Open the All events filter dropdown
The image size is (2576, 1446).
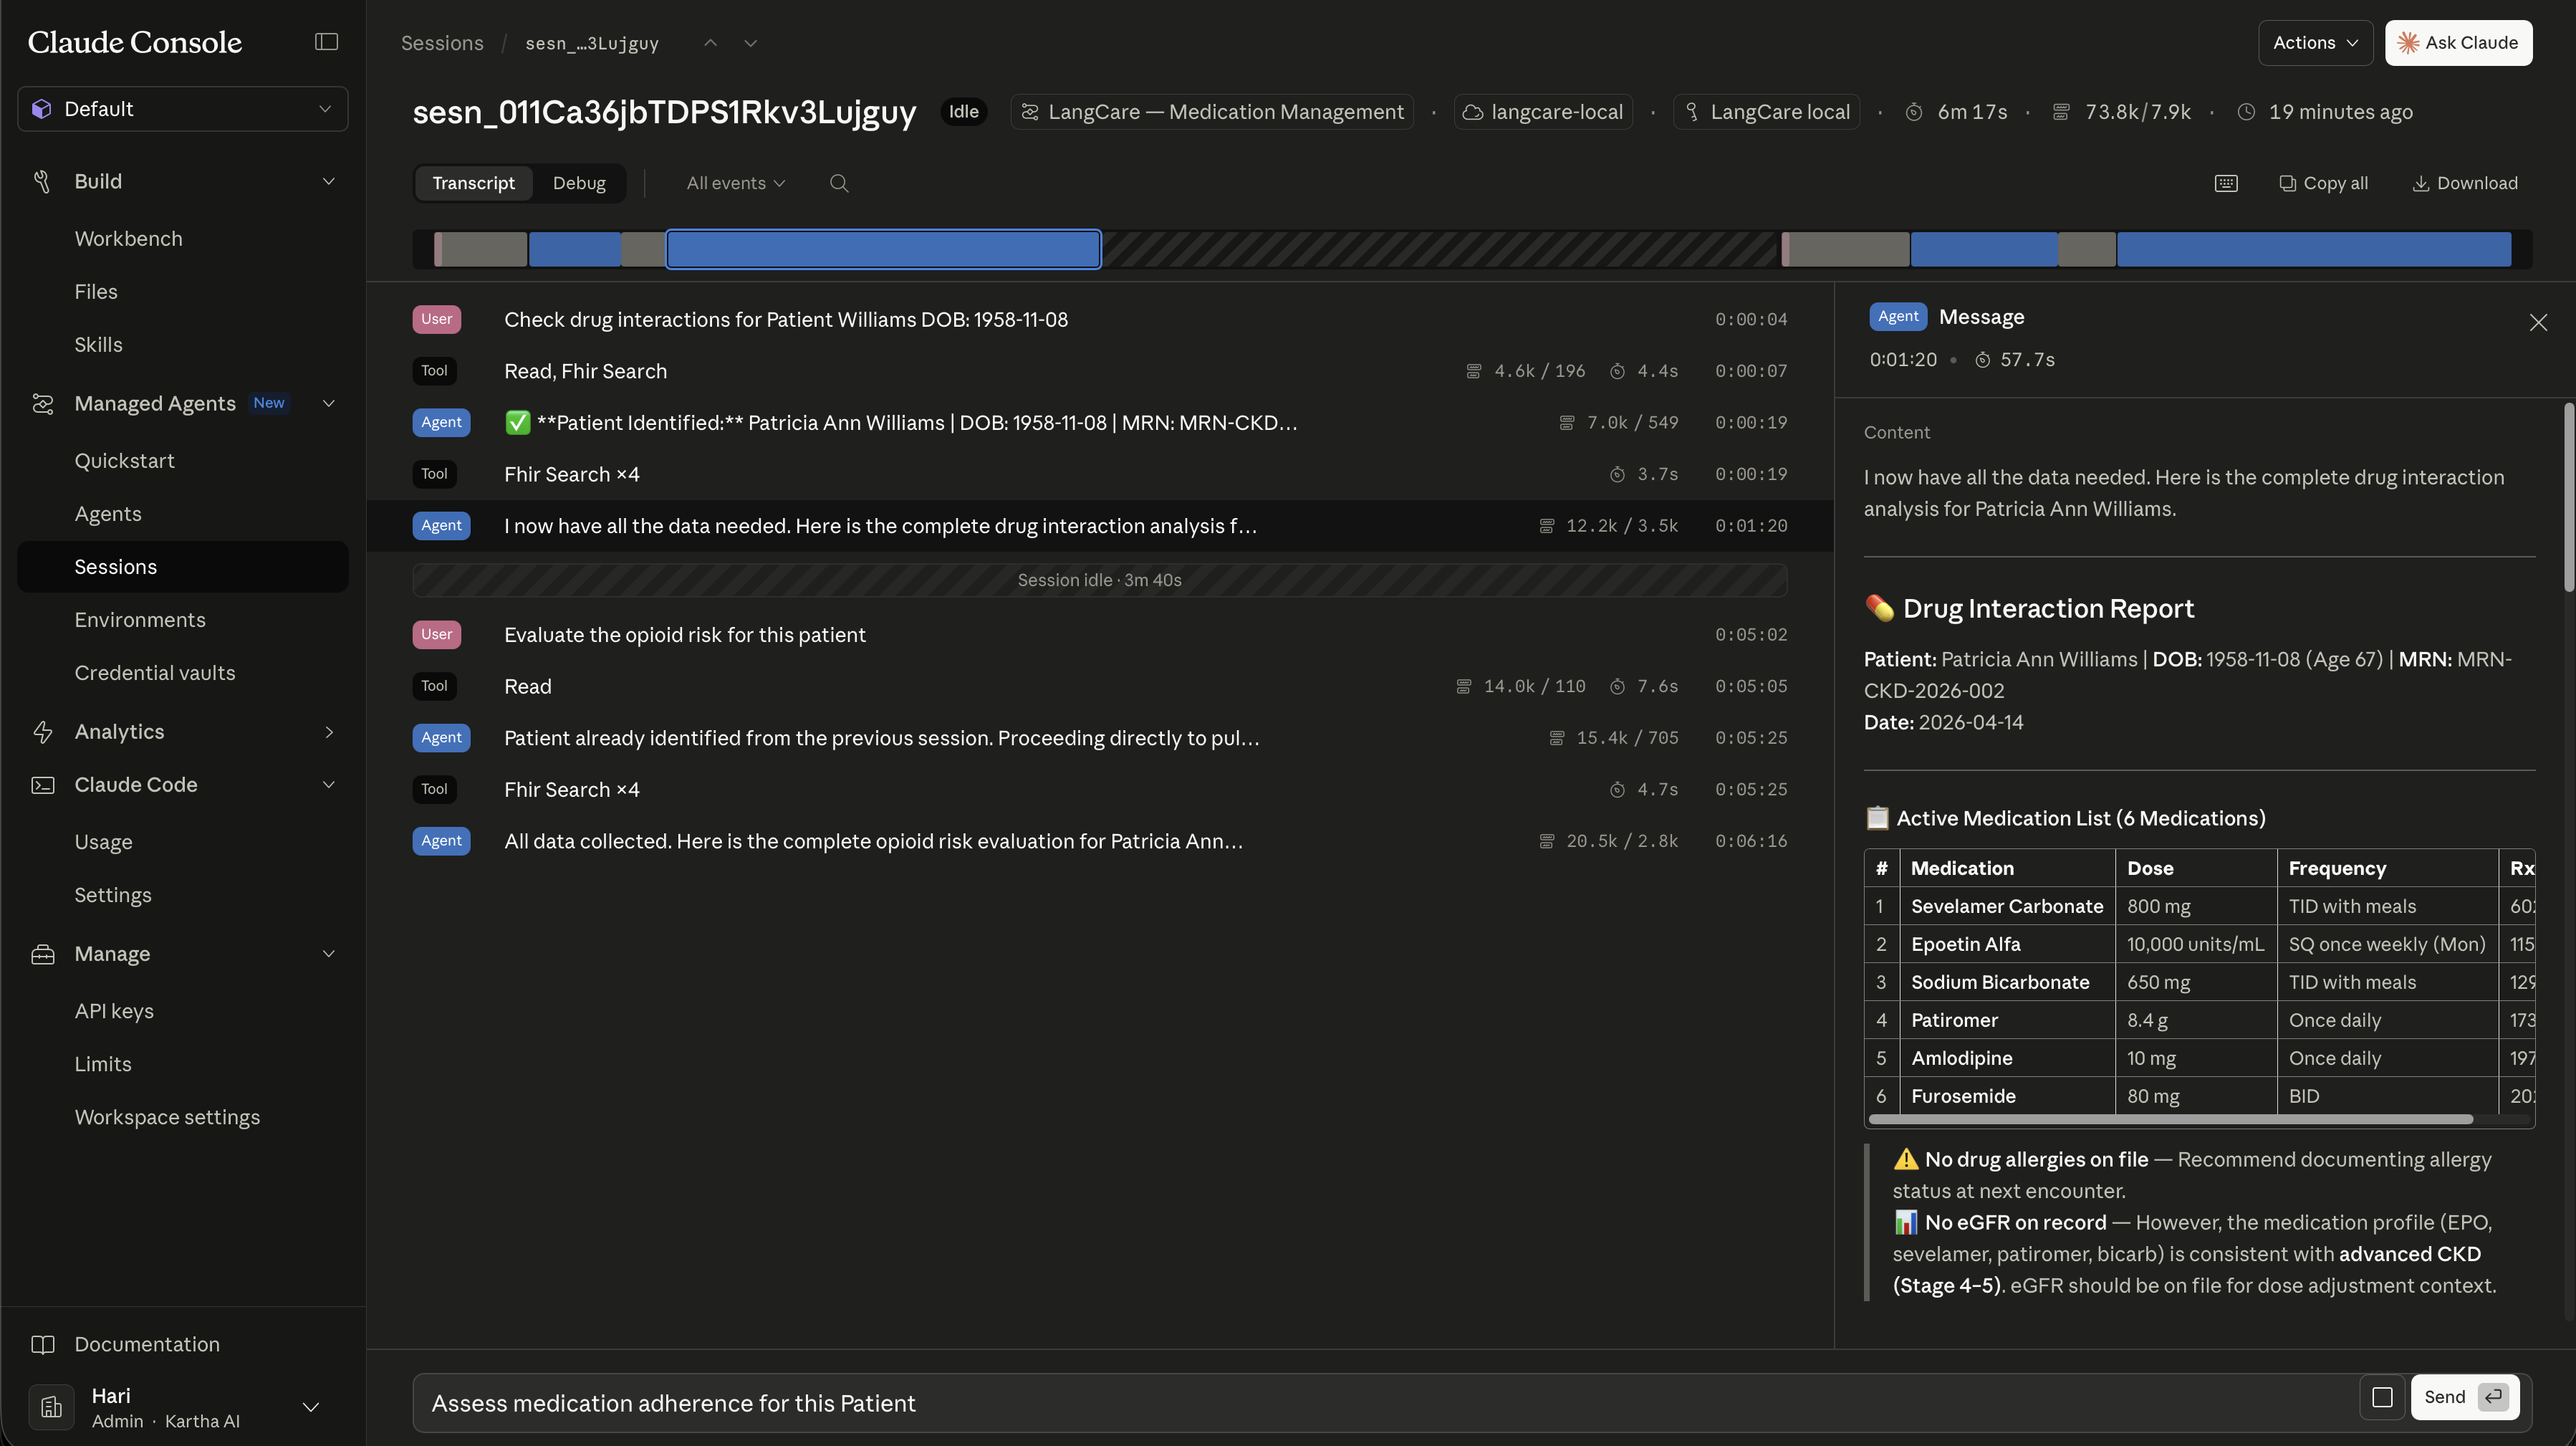[x=735, y=183]
